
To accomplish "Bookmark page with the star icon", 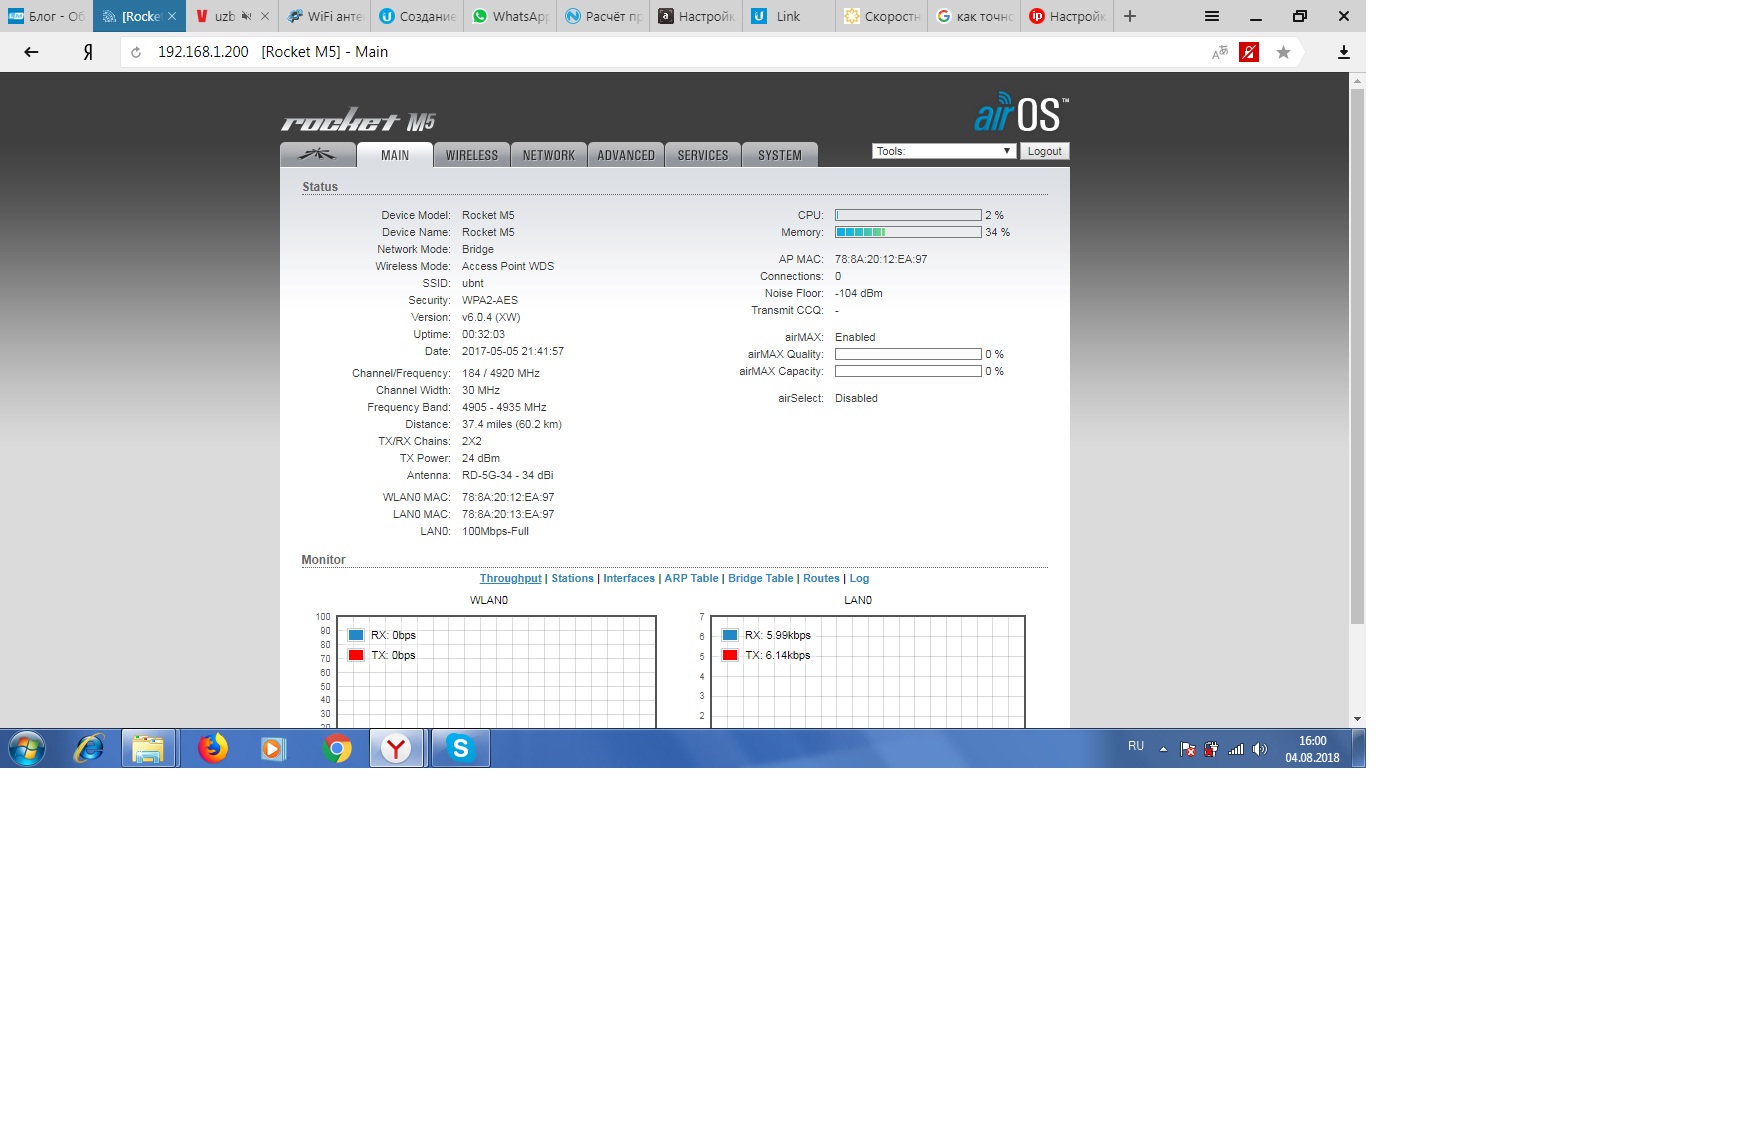I will click(1283, 52).
